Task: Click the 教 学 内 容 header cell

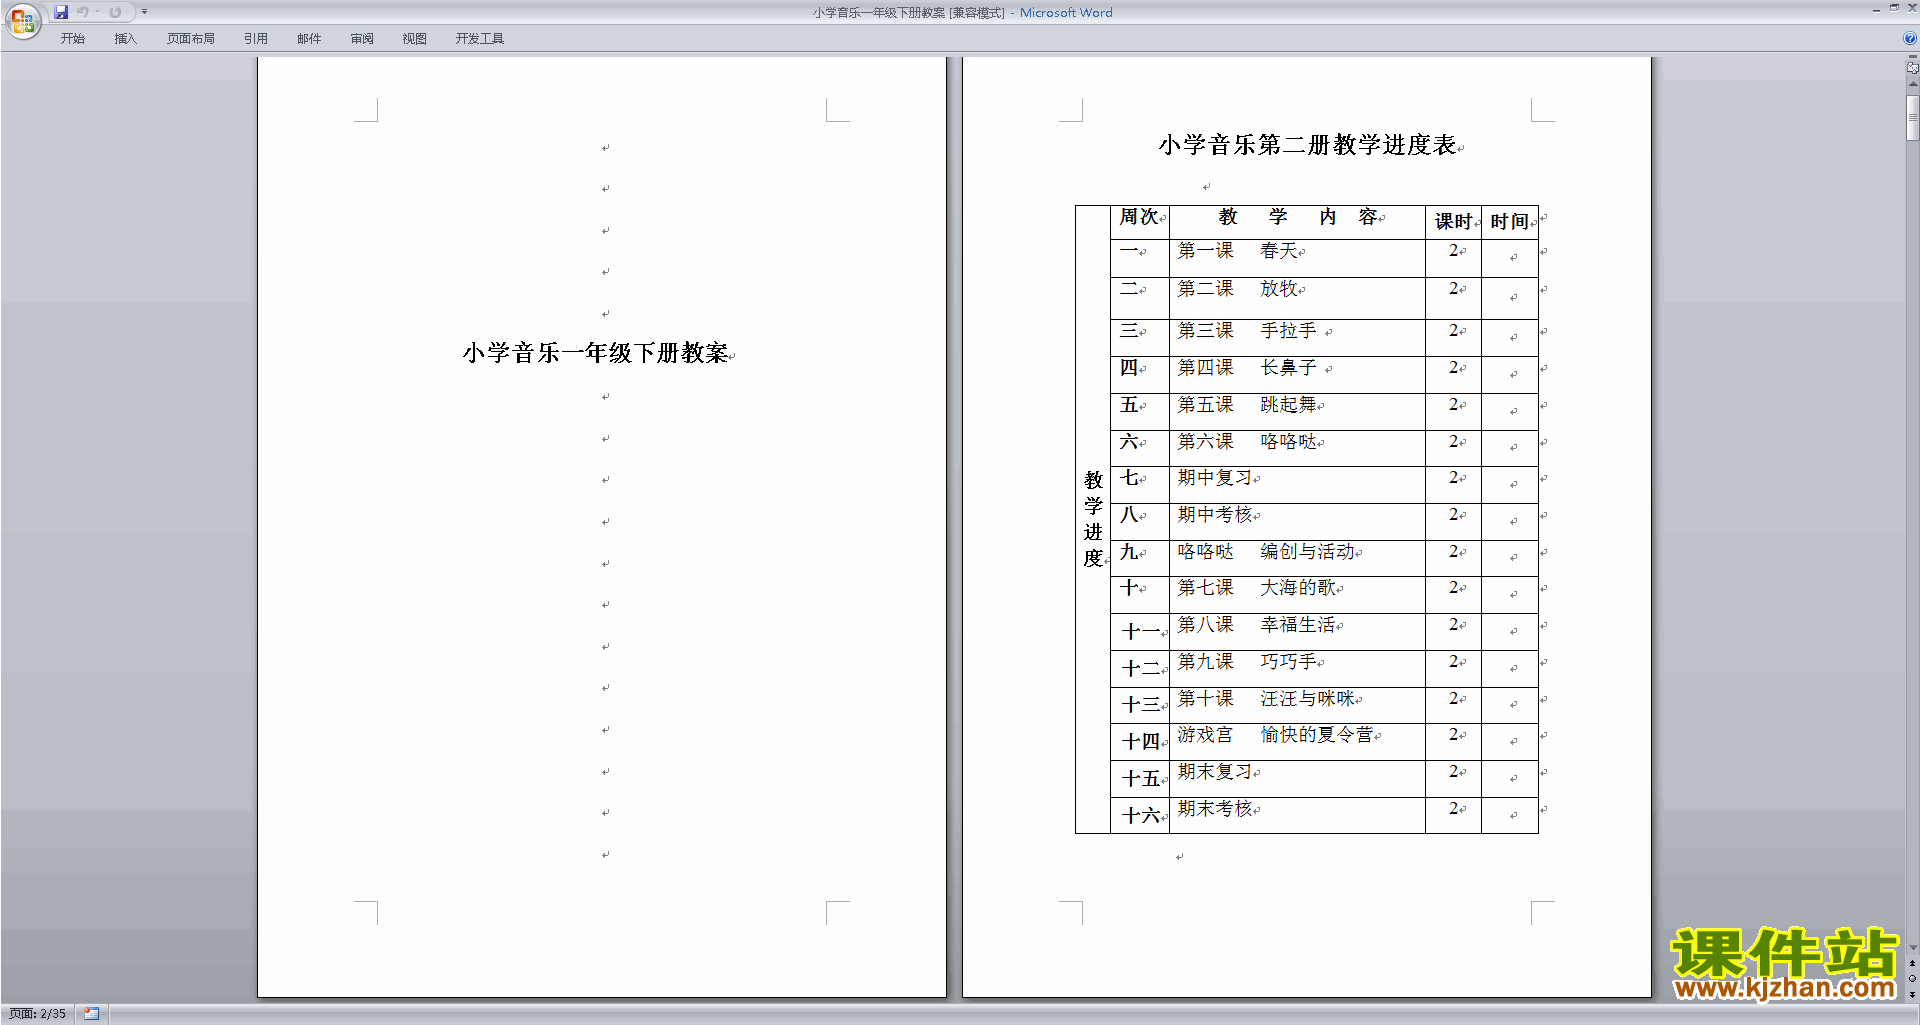Action: (1298, 222)
